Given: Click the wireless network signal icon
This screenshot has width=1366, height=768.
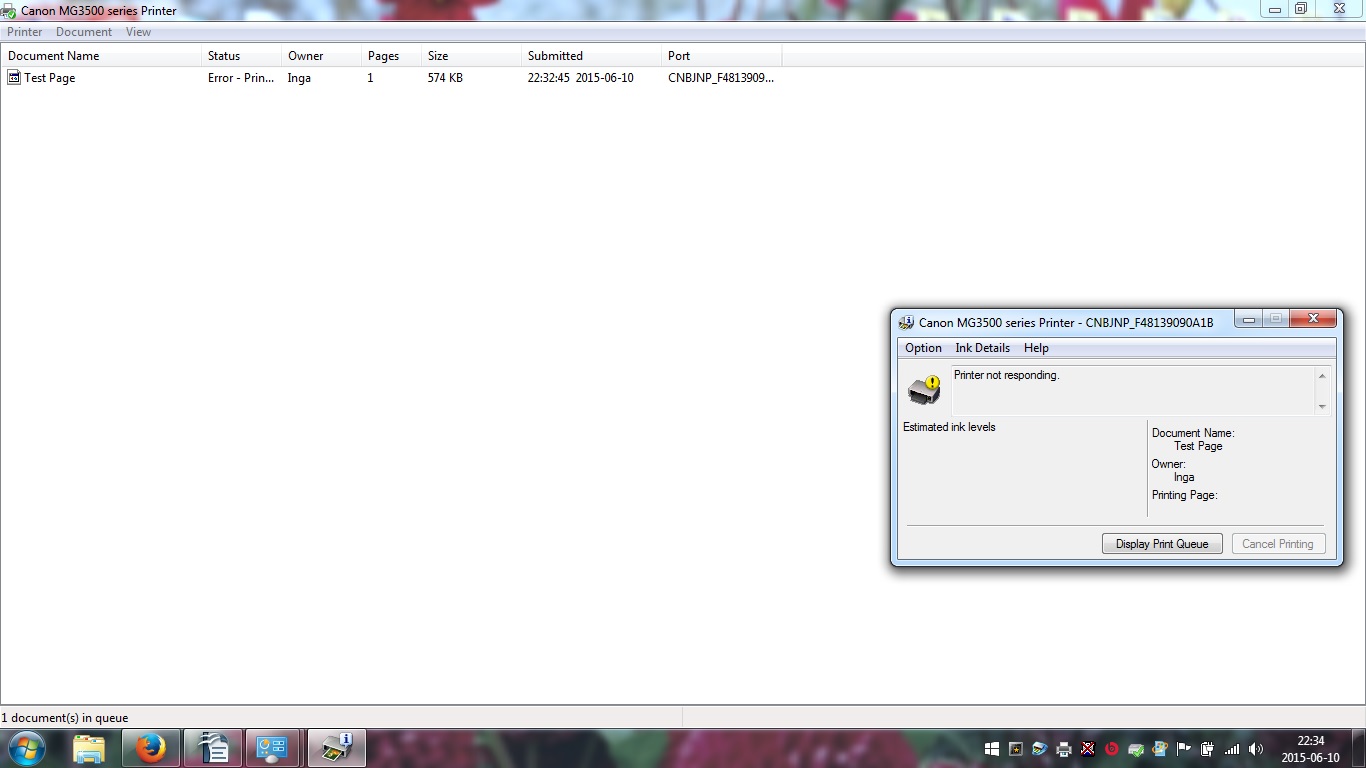Looking at the screenshot, I should pos(1232,749).
